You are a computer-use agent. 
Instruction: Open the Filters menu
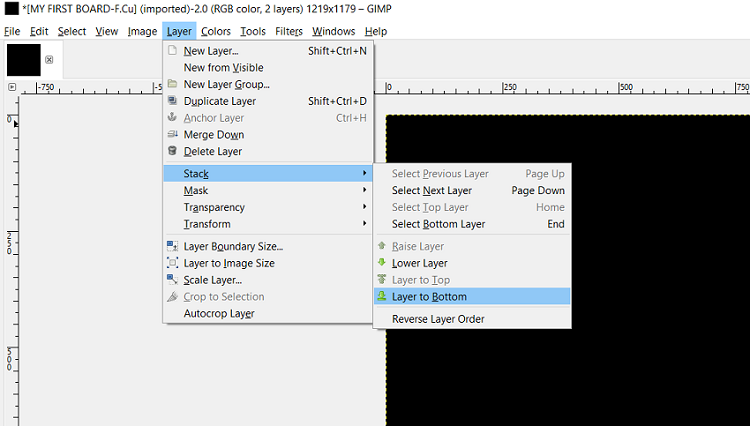(x=288, y=32)
